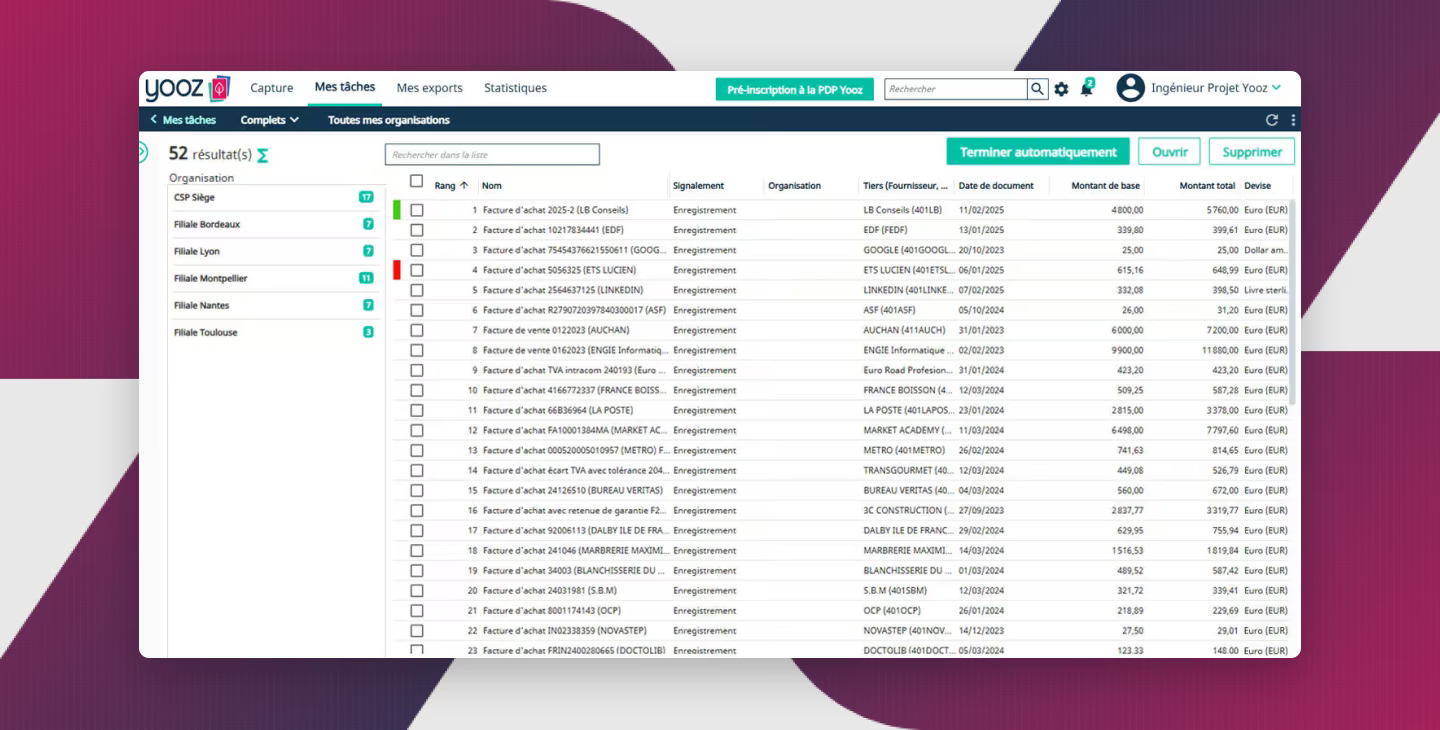Click the user avatar icon
Image resolution: width=1440 pixels, height=730 pixels.
click(x=1130, y=88)
